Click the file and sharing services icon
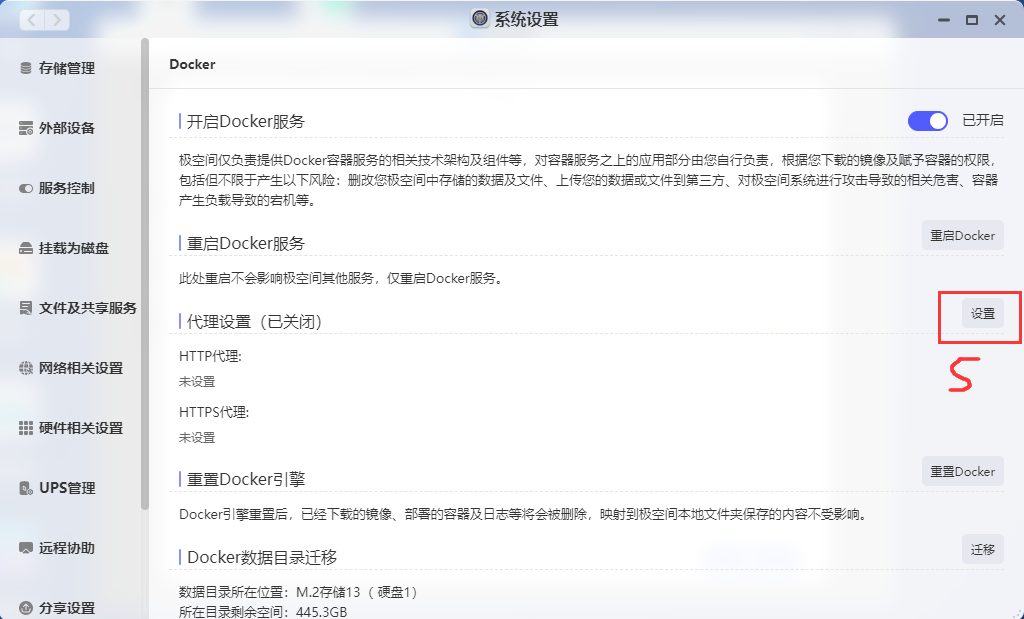Screen dimensions: 1024x619 [26, 308]
